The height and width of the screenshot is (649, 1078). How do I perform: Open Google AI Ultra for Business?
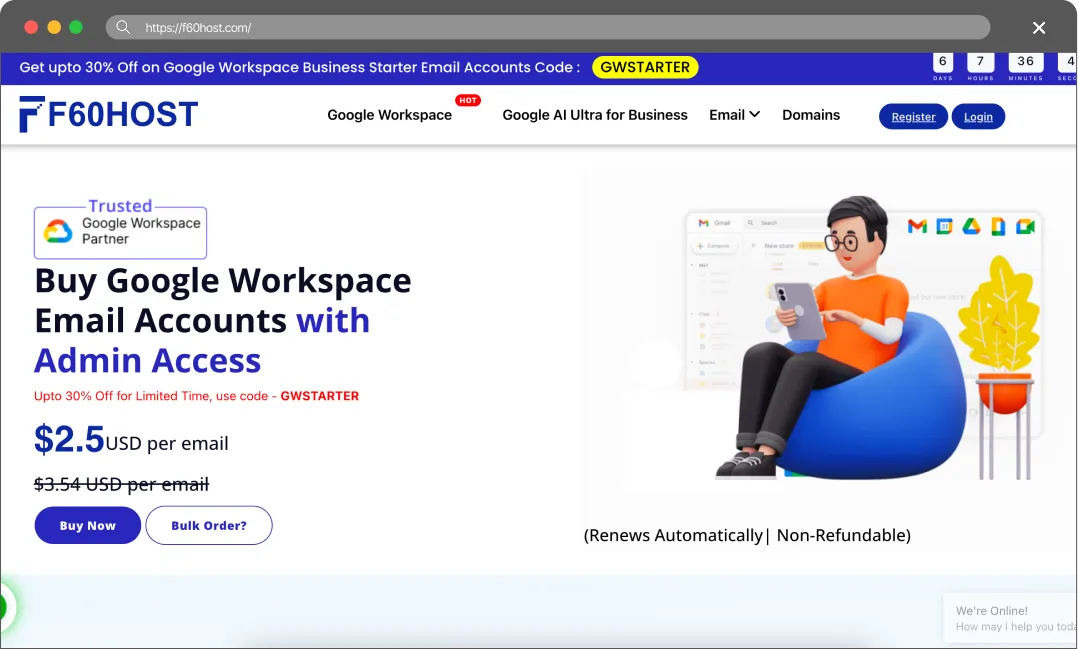595,115
